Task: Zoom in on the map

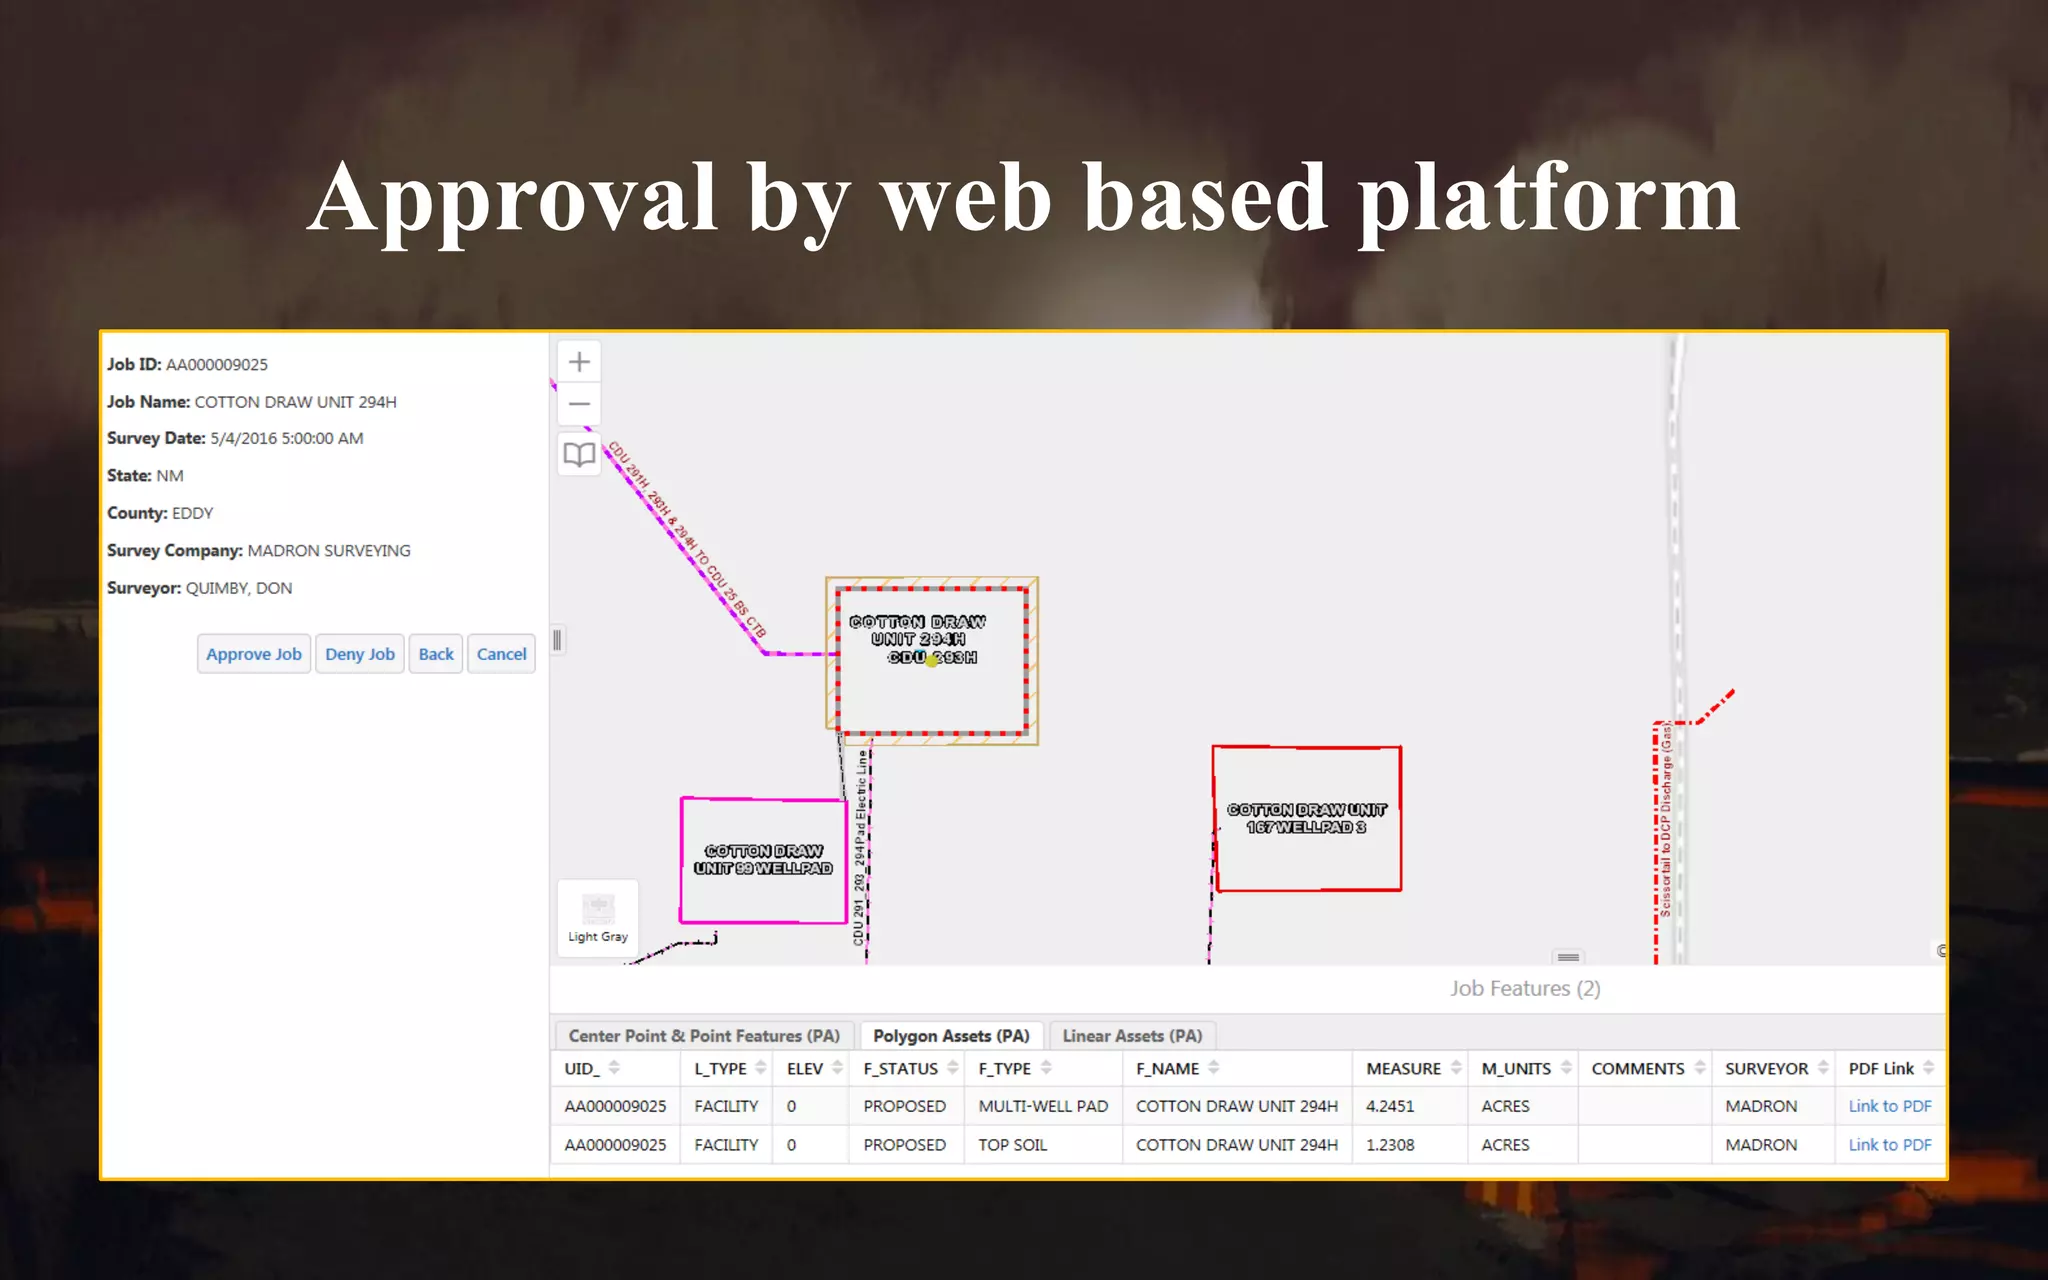Action: pos(579,362)
